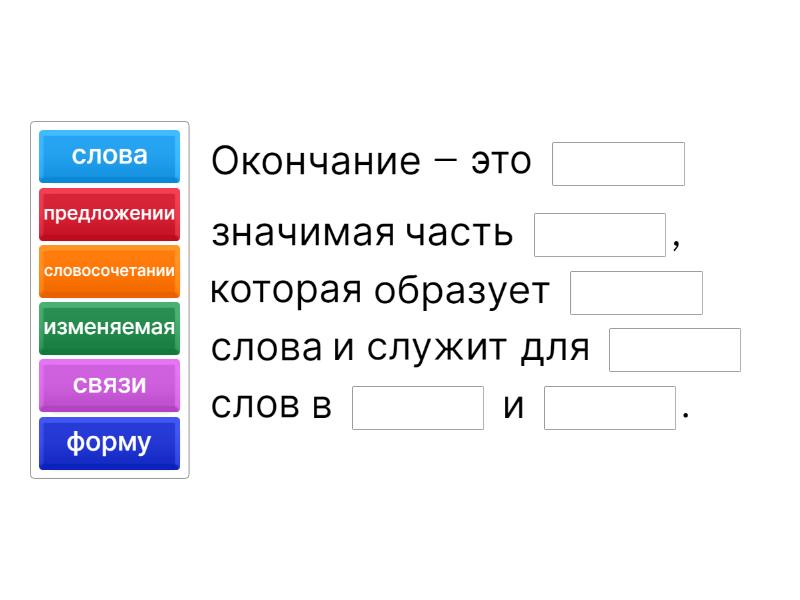Screen dimensions: 800x600
Task: Click the text 'которая образует'
Action: 380,291
